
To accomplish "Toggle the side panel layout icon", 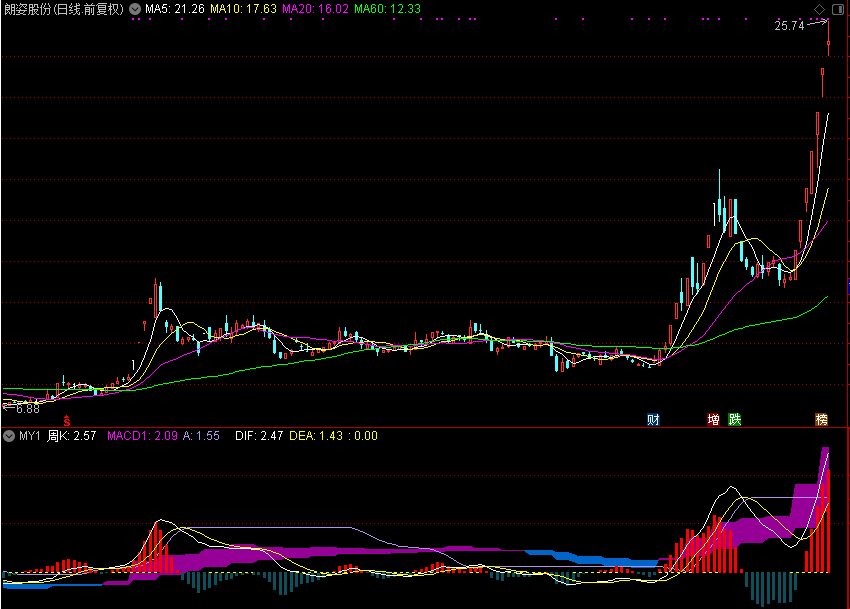I will 838,9.
